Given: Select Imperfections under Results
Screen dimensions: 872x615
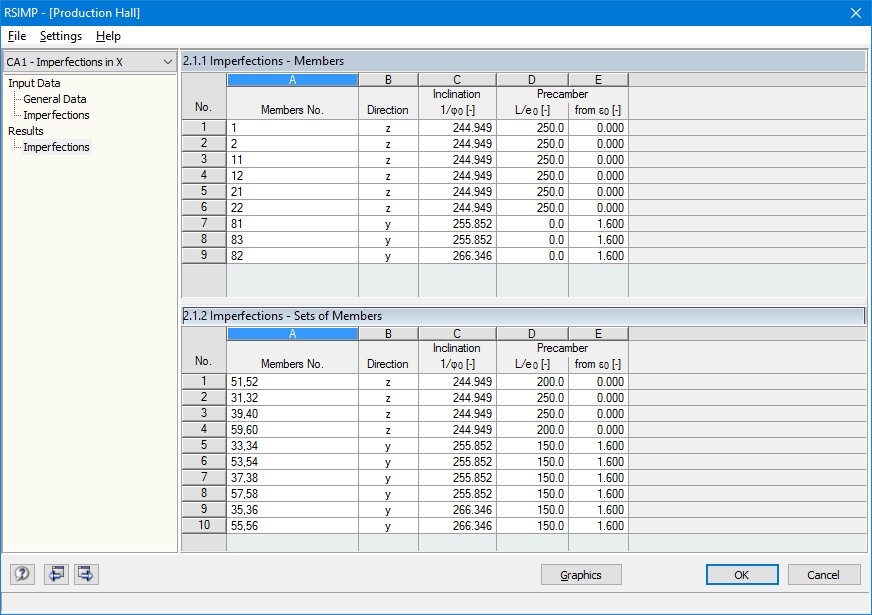Looking at the screenshot, I should (x=56, y=147).
